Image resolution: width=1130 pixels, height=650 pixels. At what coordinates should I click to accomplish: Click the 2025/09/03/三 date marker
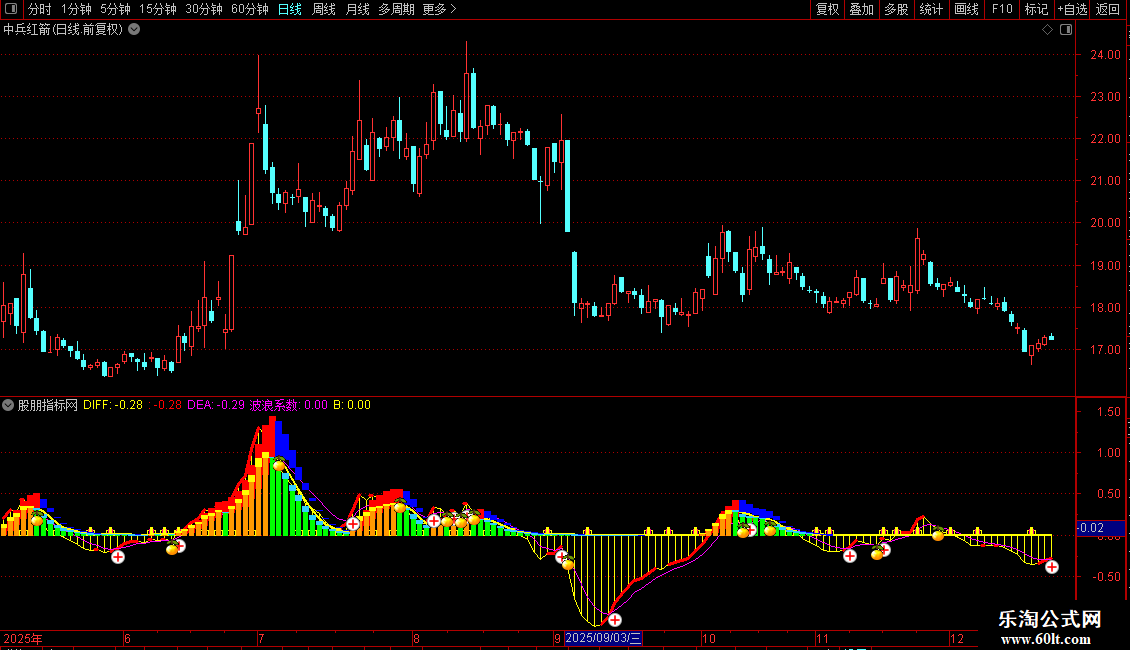click(x=603, y=638)
